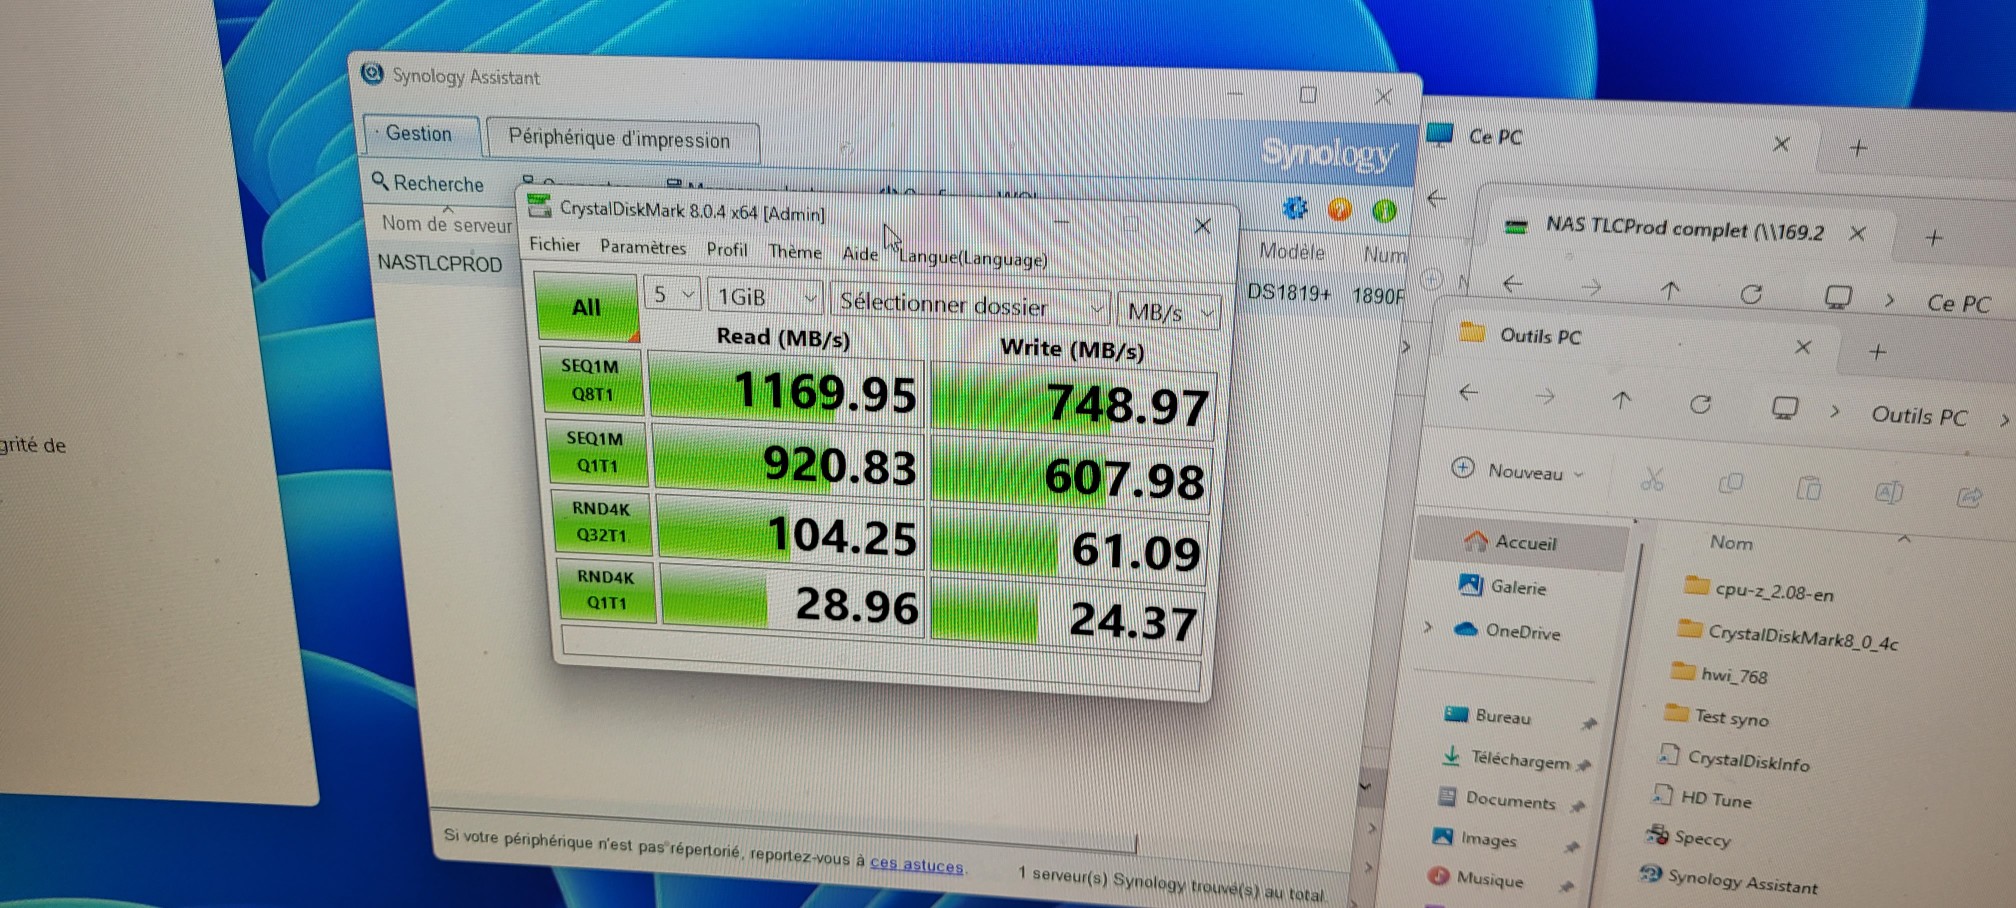Add a new tab in Outils PC window
Image resolution: width=2016 pixels, height=908 pixels.
coord(1877,351)
